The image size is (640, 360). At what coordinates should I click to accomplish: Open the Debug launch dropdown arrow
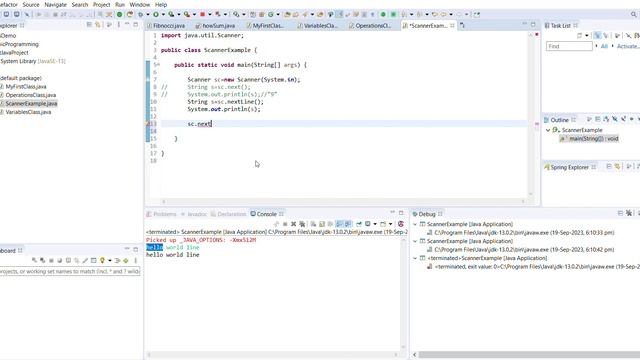(x=148, y=14)
